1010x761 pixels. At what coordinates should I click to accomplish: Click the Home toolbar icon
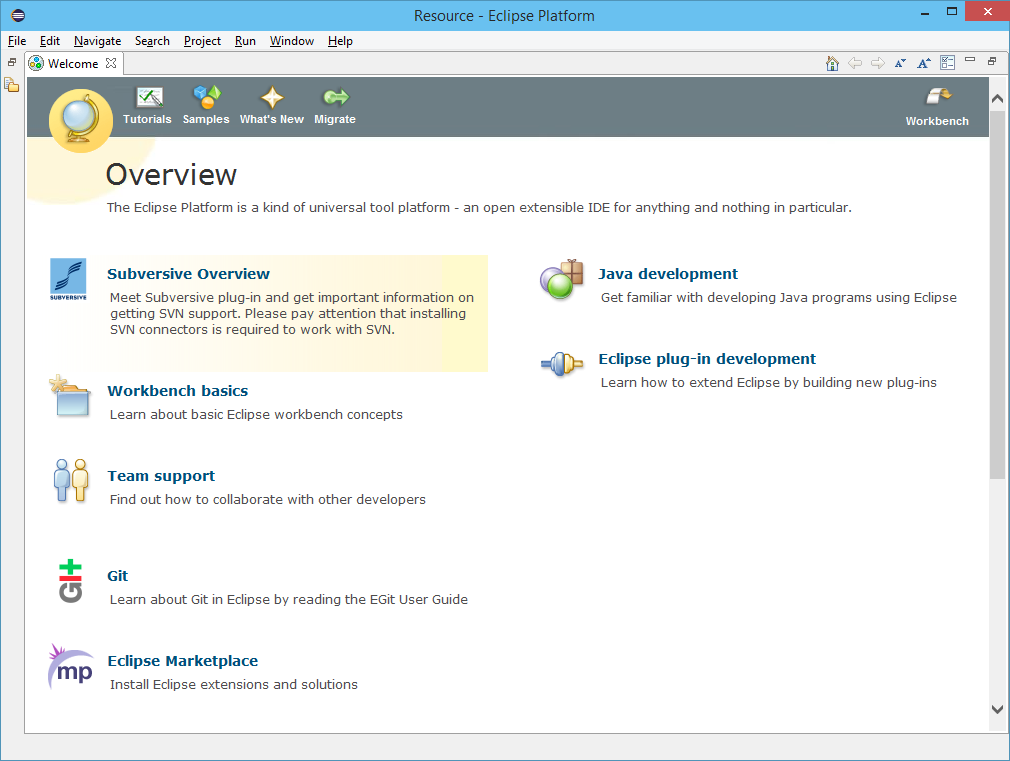[832, 63]
